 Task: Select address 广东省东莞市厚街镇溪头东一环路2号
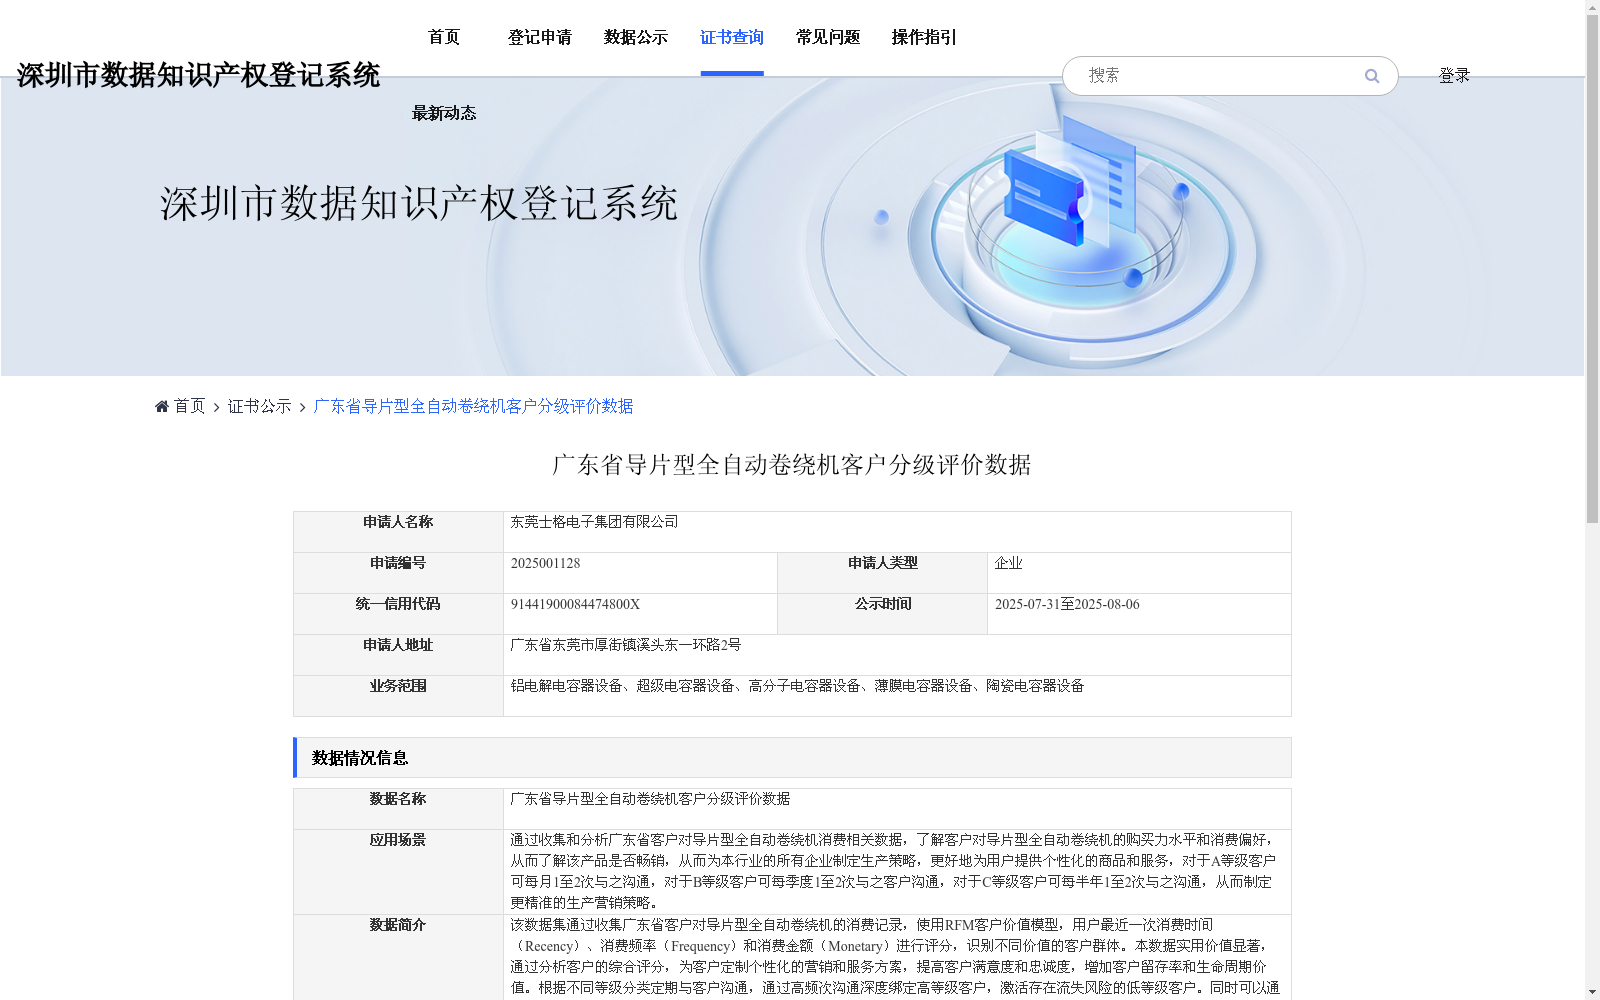click(626, 645)
